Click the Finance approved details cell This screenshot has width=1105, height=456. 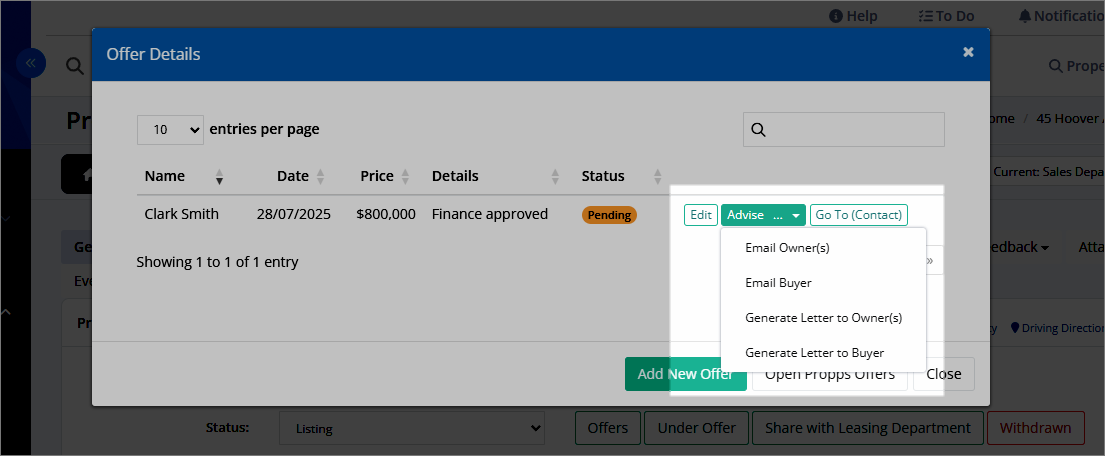pos(490,214)
